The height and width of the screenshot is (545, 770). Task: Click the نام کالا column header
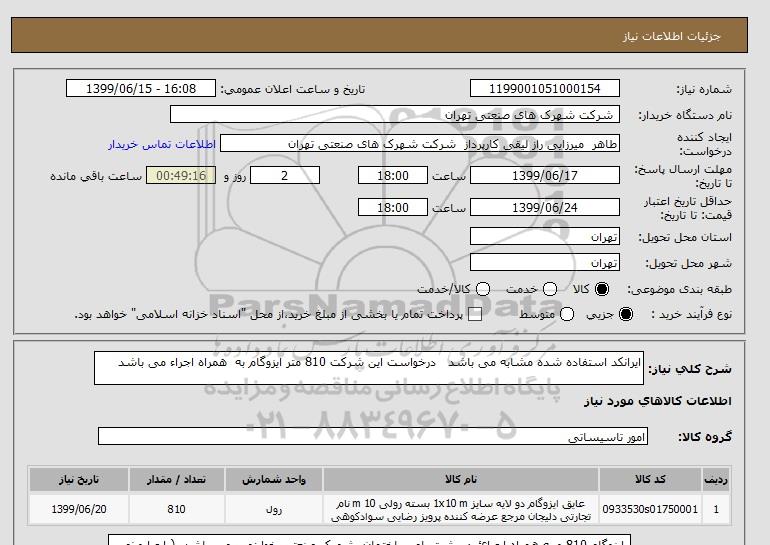(461, 479)
